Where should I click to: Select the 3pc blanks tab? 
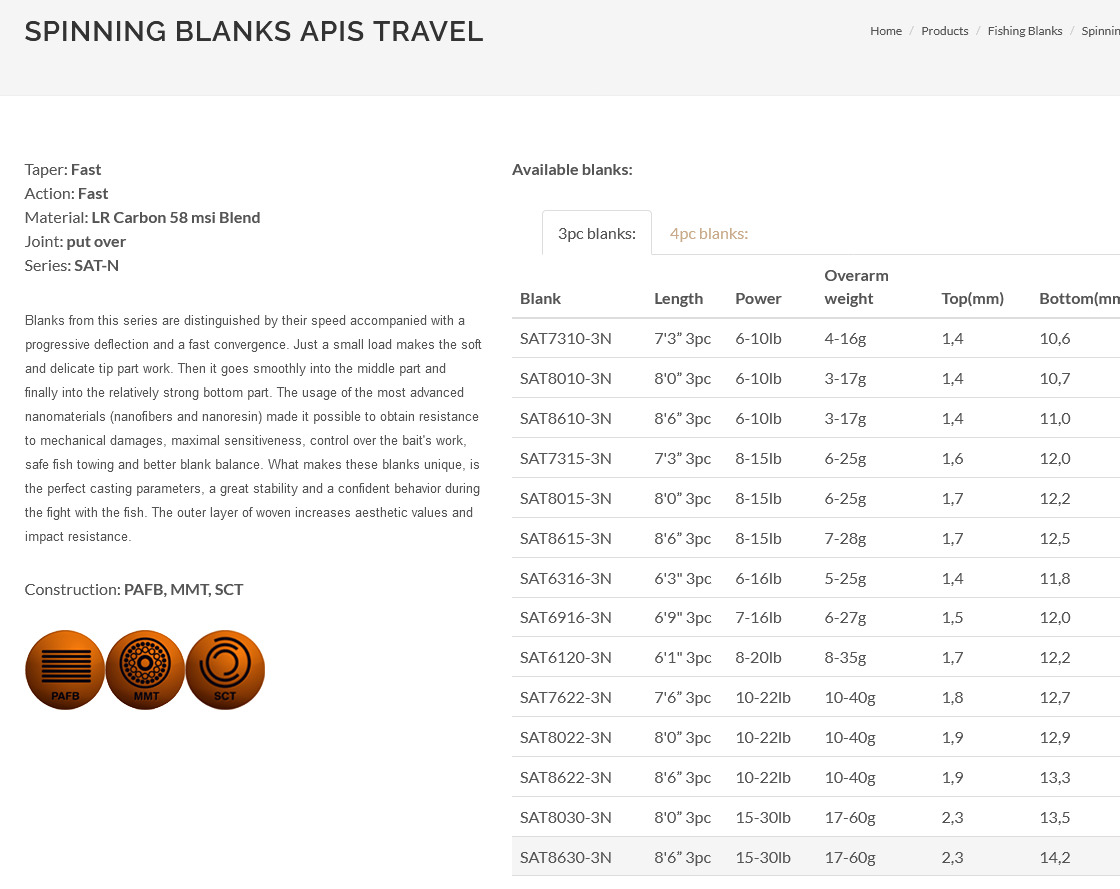coord(597,234)
